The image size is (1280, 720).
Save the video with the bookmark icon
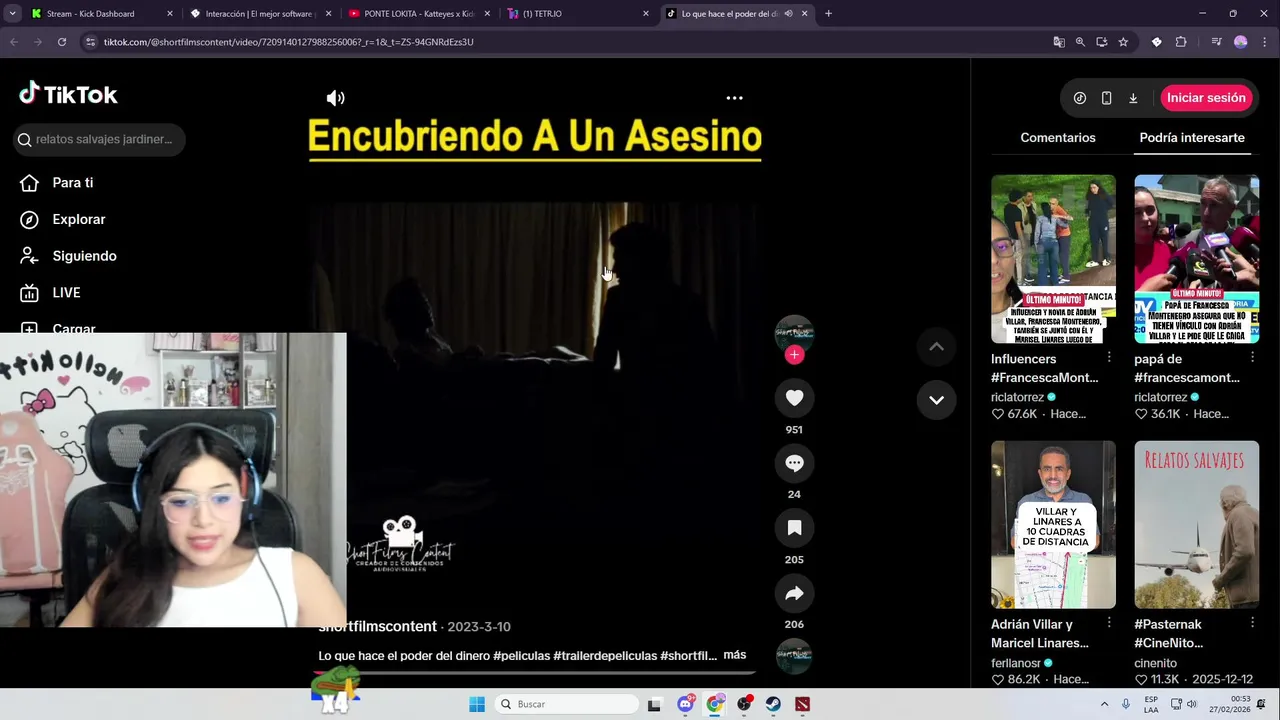point(794,528)
